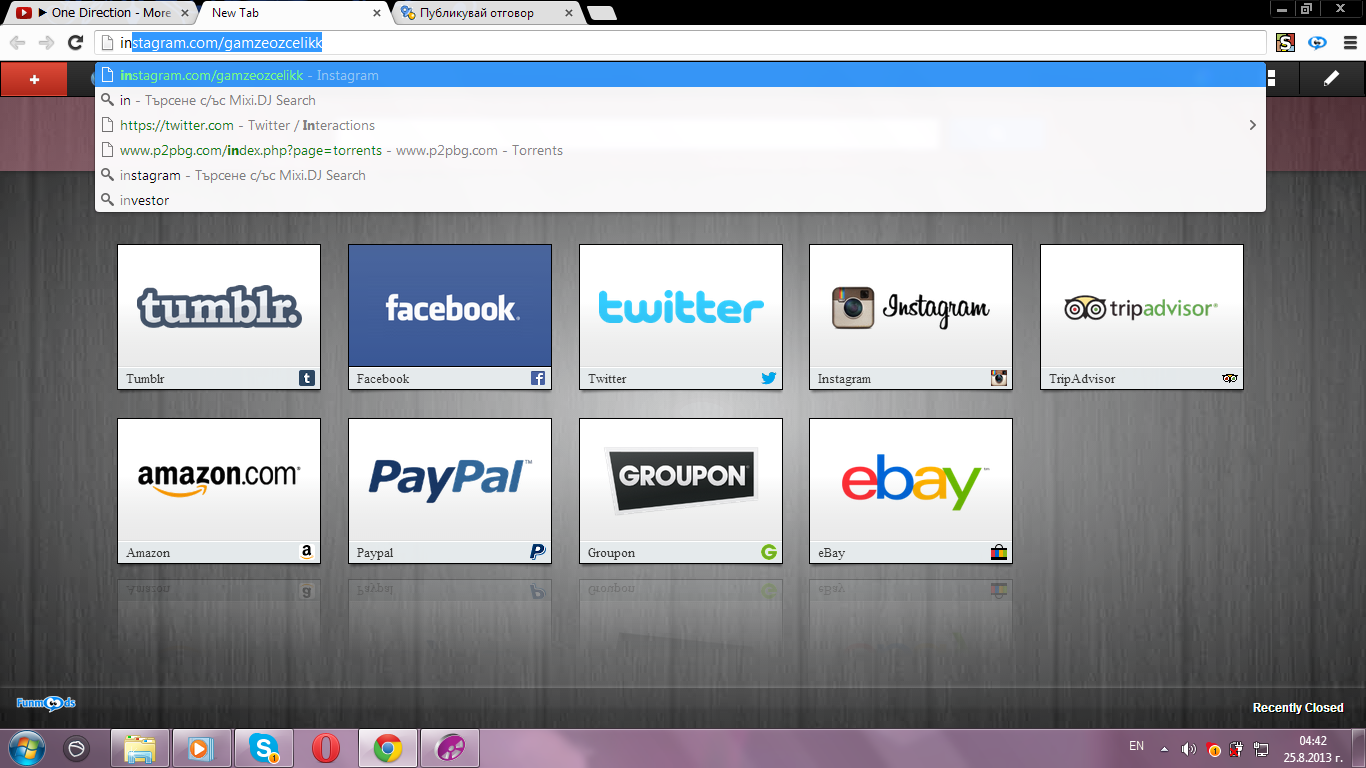Launch the media player taskbar icon

pos(202,748)
